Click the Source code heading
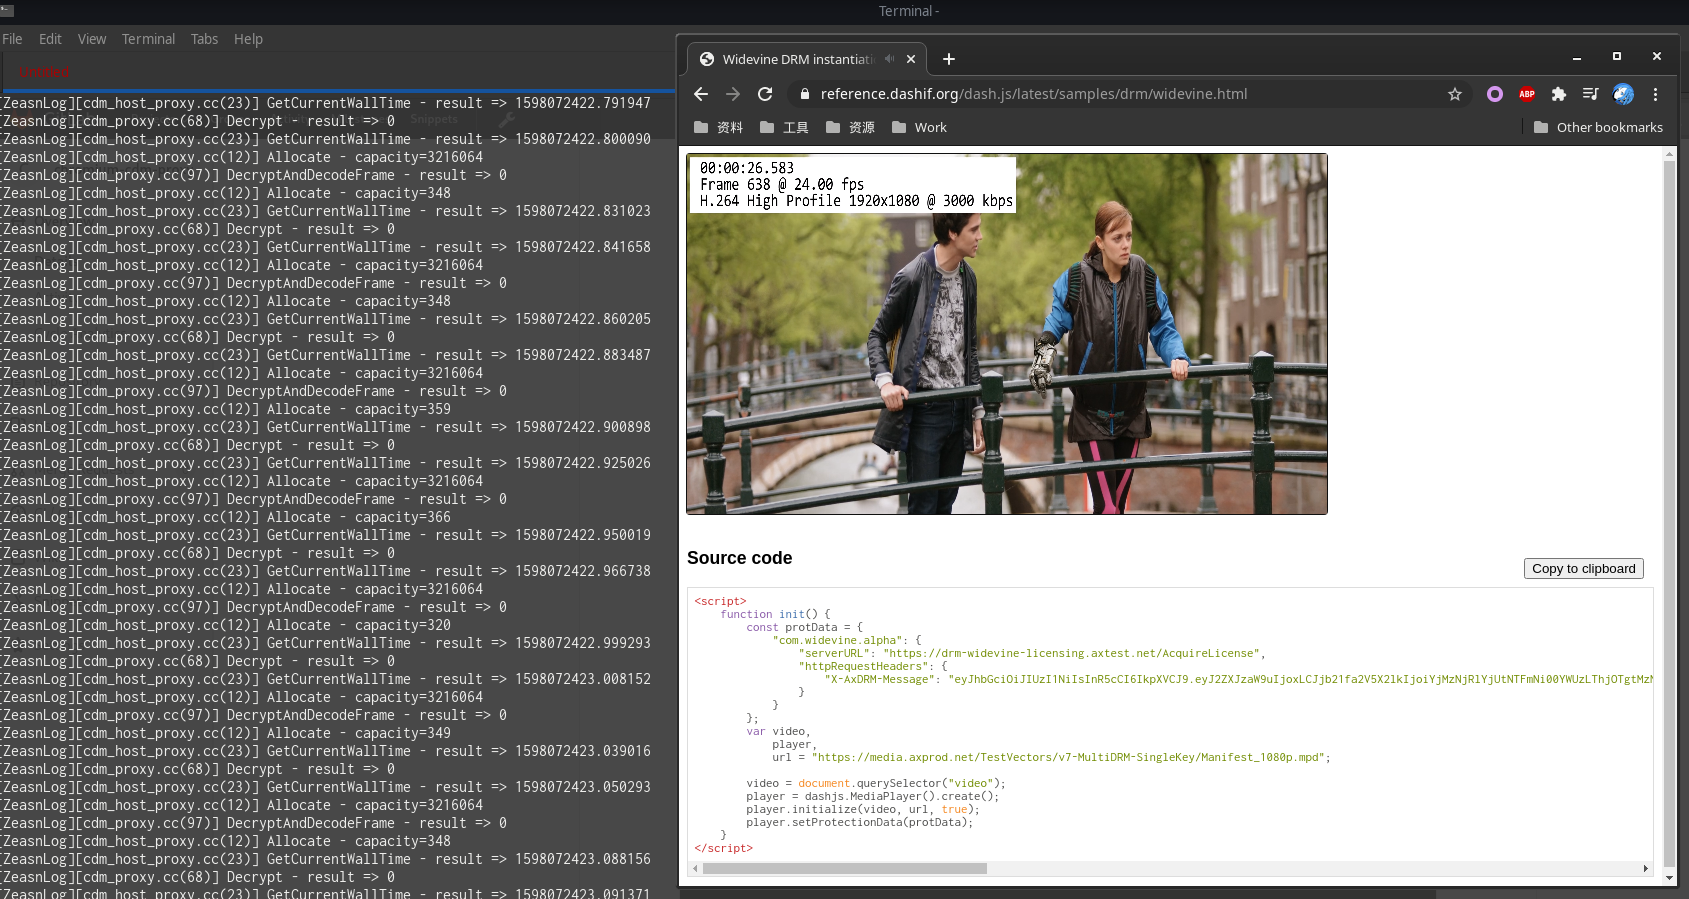Image resolution: width=1689 pixels, height=899 pixels. [739, 558]
